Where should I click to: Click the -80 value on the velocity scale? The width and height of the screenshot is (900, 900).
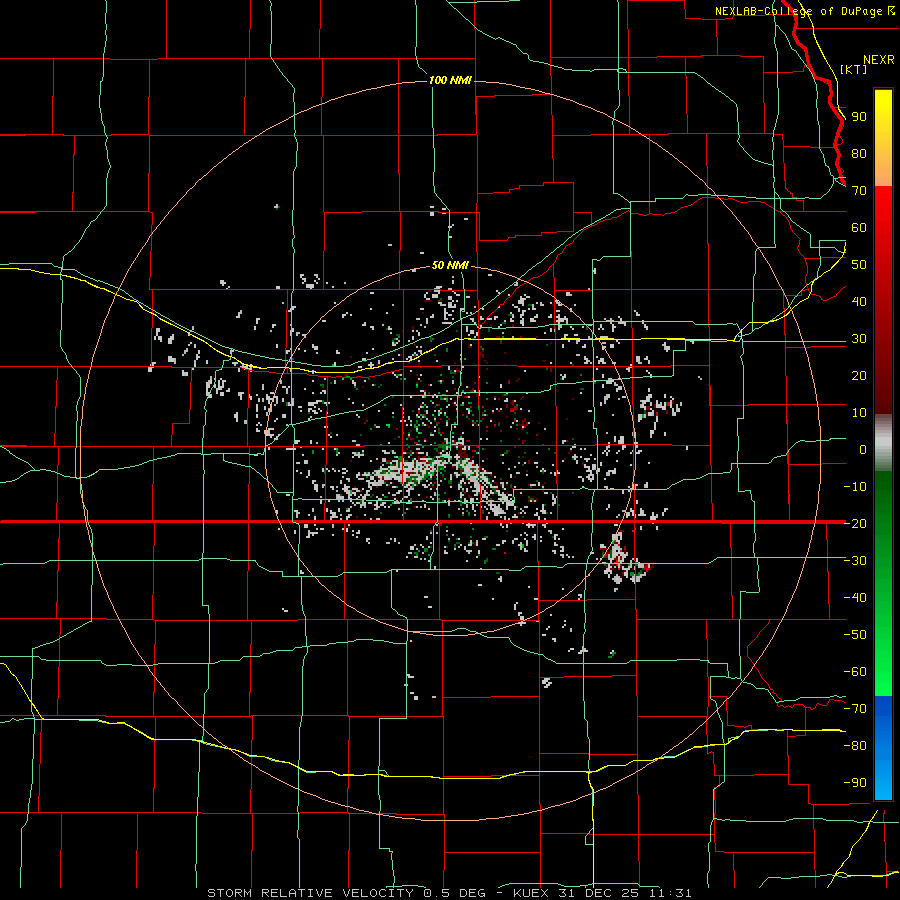[x=855, y=746]
